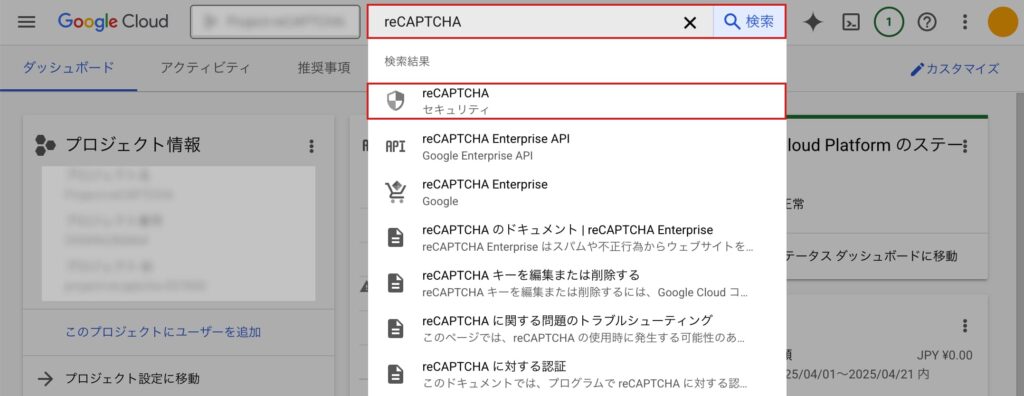Open reCAPTCHA のドキュメント result
Viewport: 1024px width, 396px height.
click(577, 238)
